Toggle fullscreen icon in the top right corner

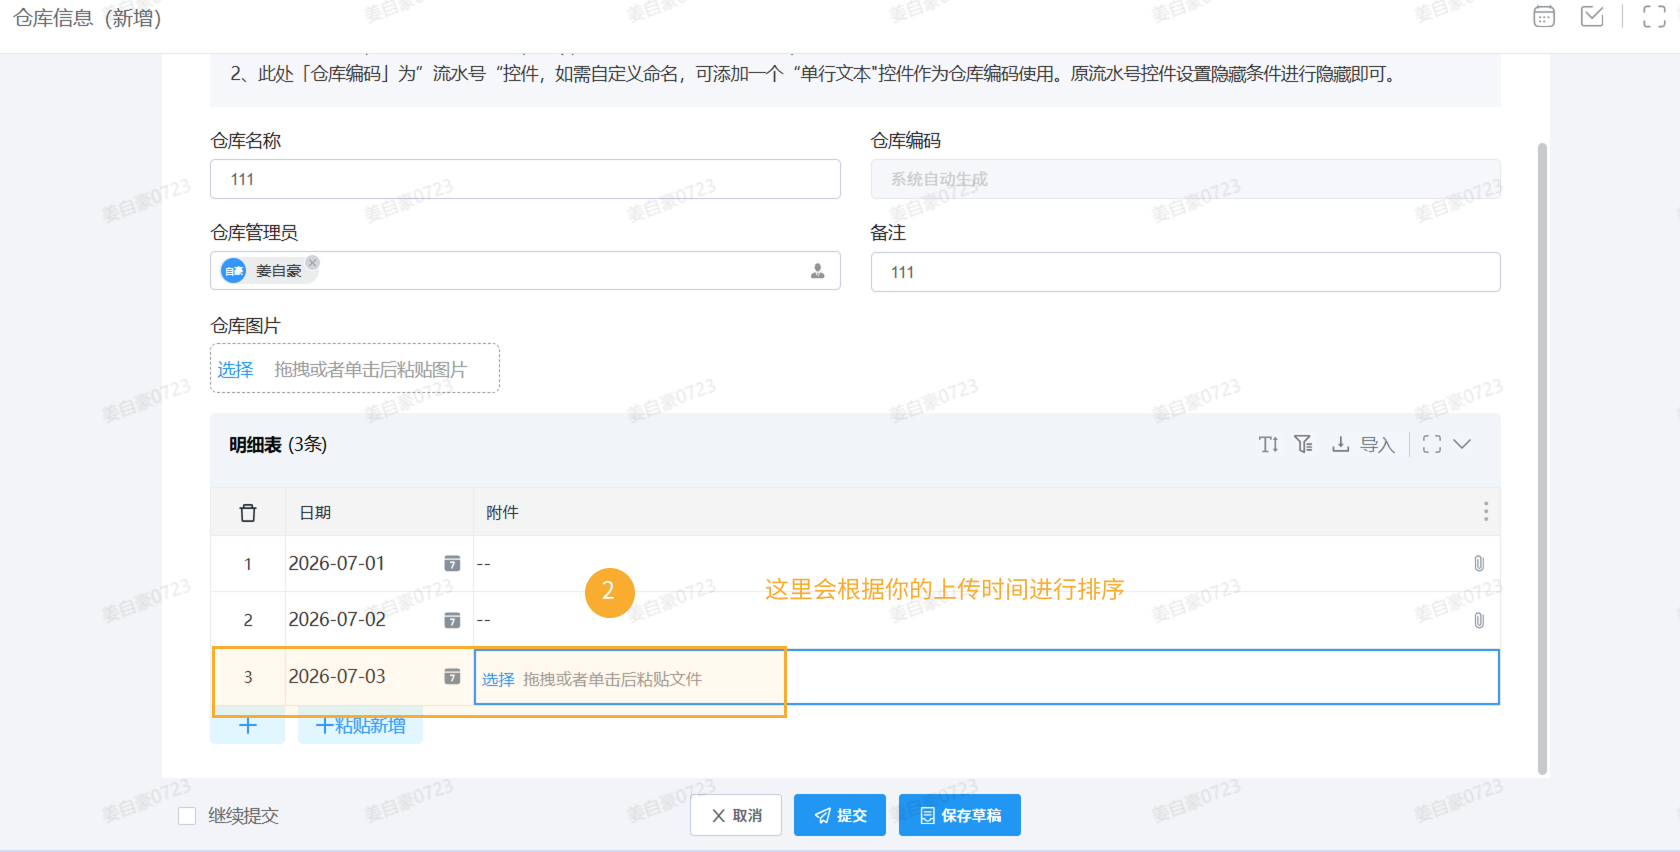click(1654, 17)
